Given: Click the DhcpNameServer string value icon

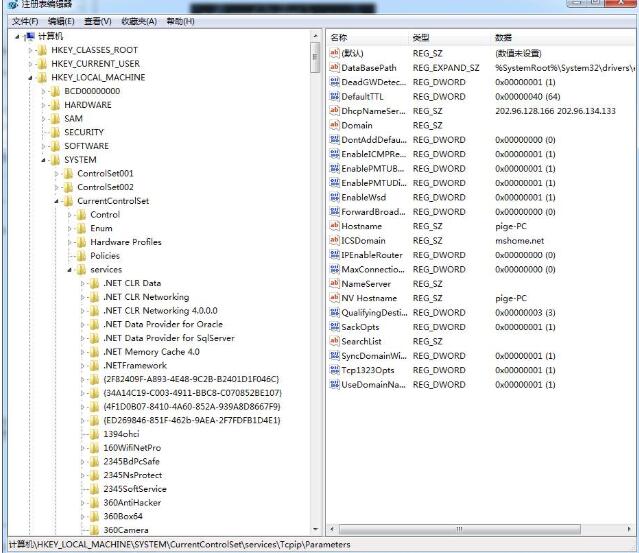Looking at the screenshot, I should point(334,111).
